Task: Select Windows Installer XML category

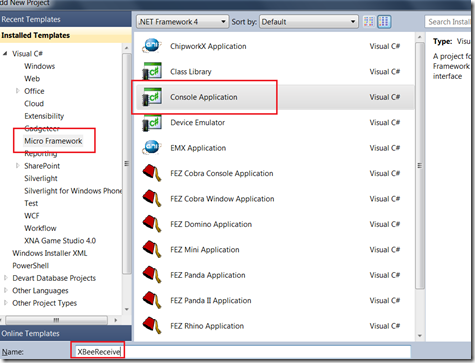Action: click(x=50, y=253)
